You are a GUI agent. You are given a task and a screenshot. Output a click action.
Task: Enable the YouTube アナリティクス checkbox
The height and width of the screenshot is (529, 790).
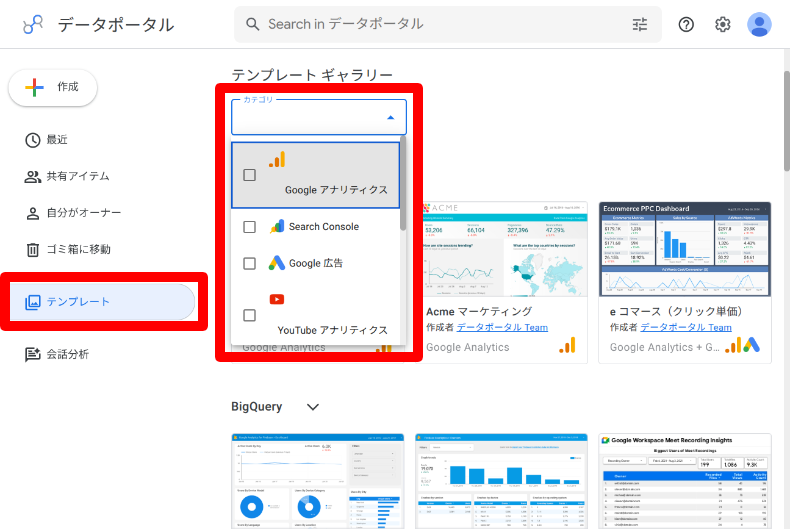[x=250, y=315]
